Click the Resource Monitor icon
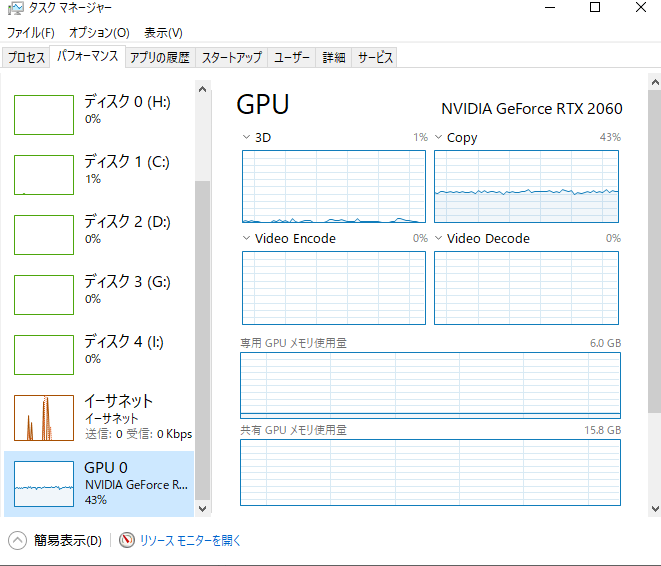 coord(127,540)
